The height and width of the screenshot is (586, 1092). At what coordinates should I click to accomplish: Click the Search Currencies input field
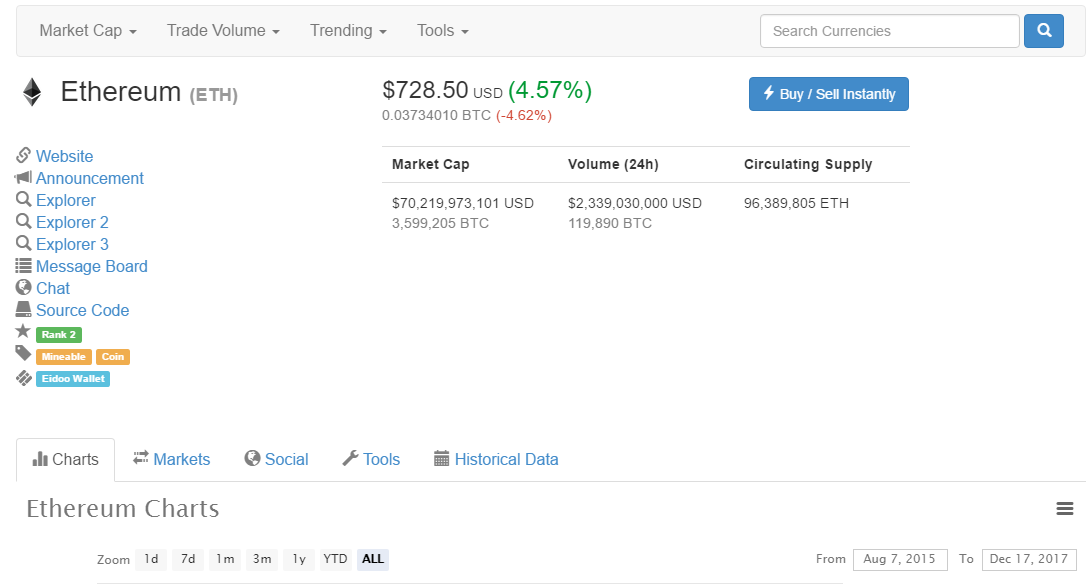coord(890,31)
